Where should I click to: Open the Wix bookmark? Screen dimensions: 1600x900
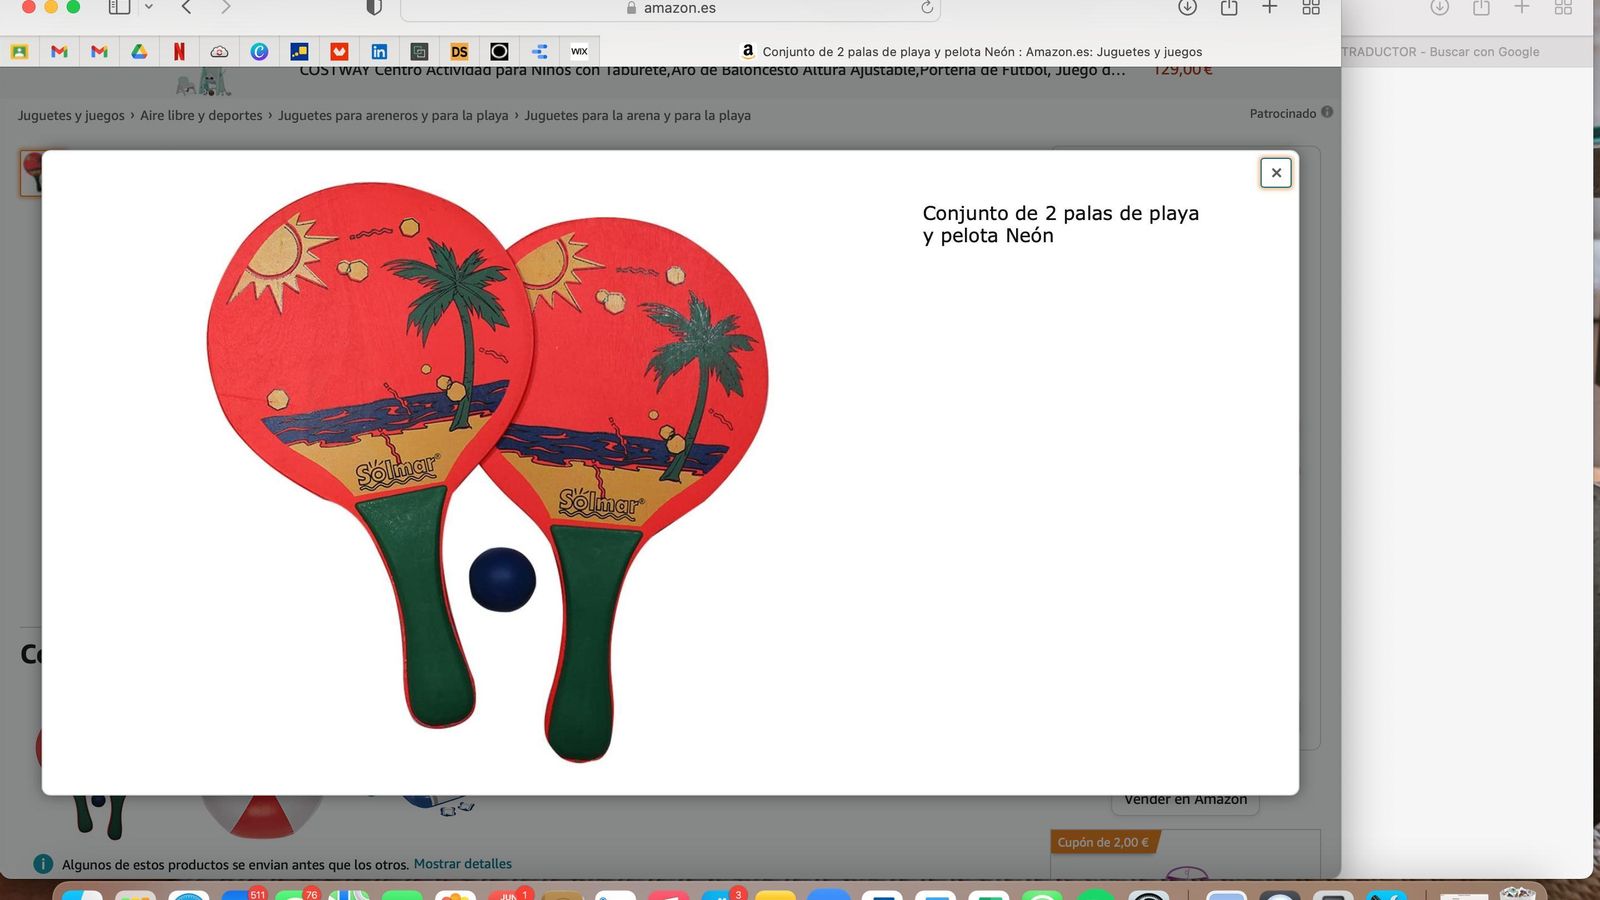click(579, 51)
